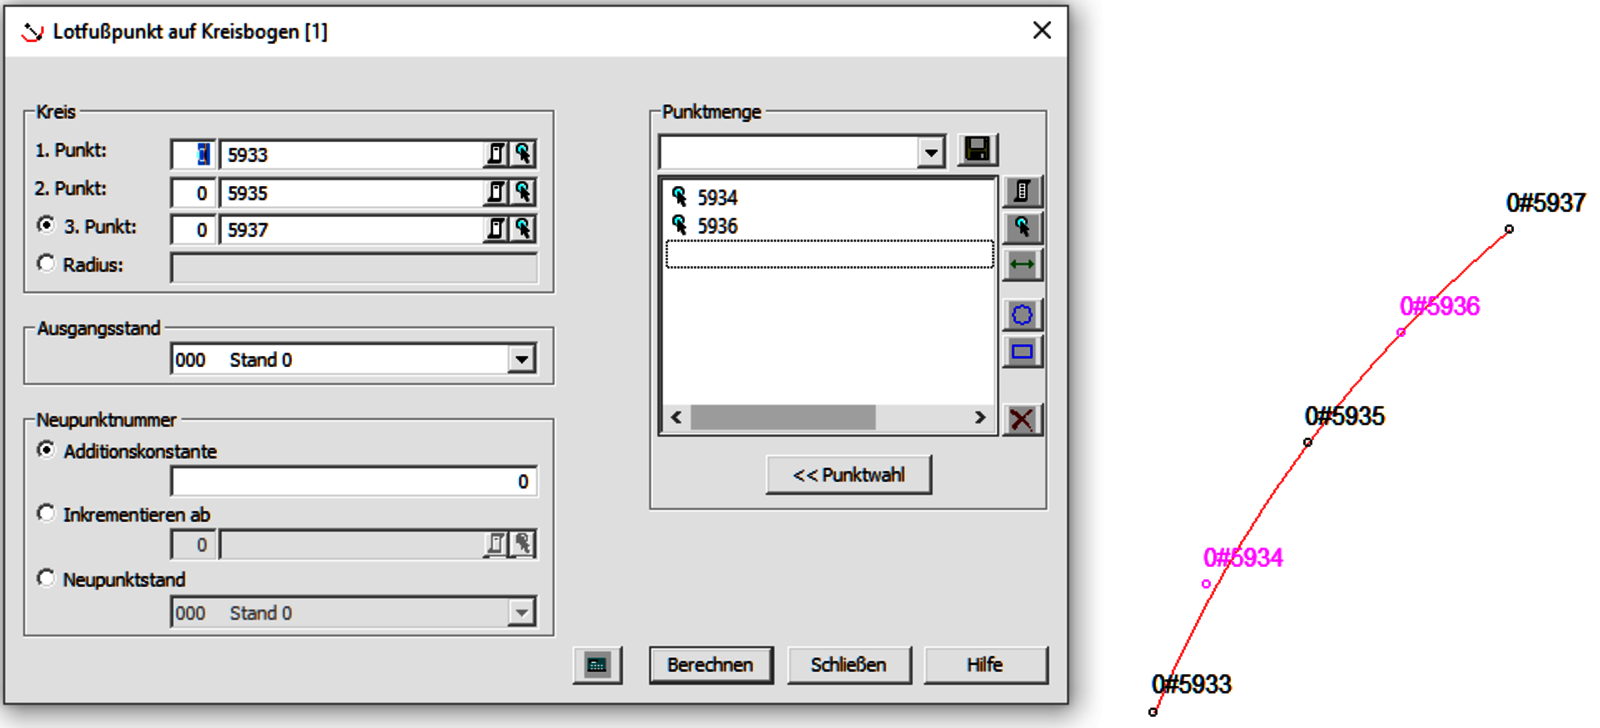Viewport: 1600px width, 728px height.
Task: Select point 5936 in the Punktmenge list
Action: click(x=717, y=227)
